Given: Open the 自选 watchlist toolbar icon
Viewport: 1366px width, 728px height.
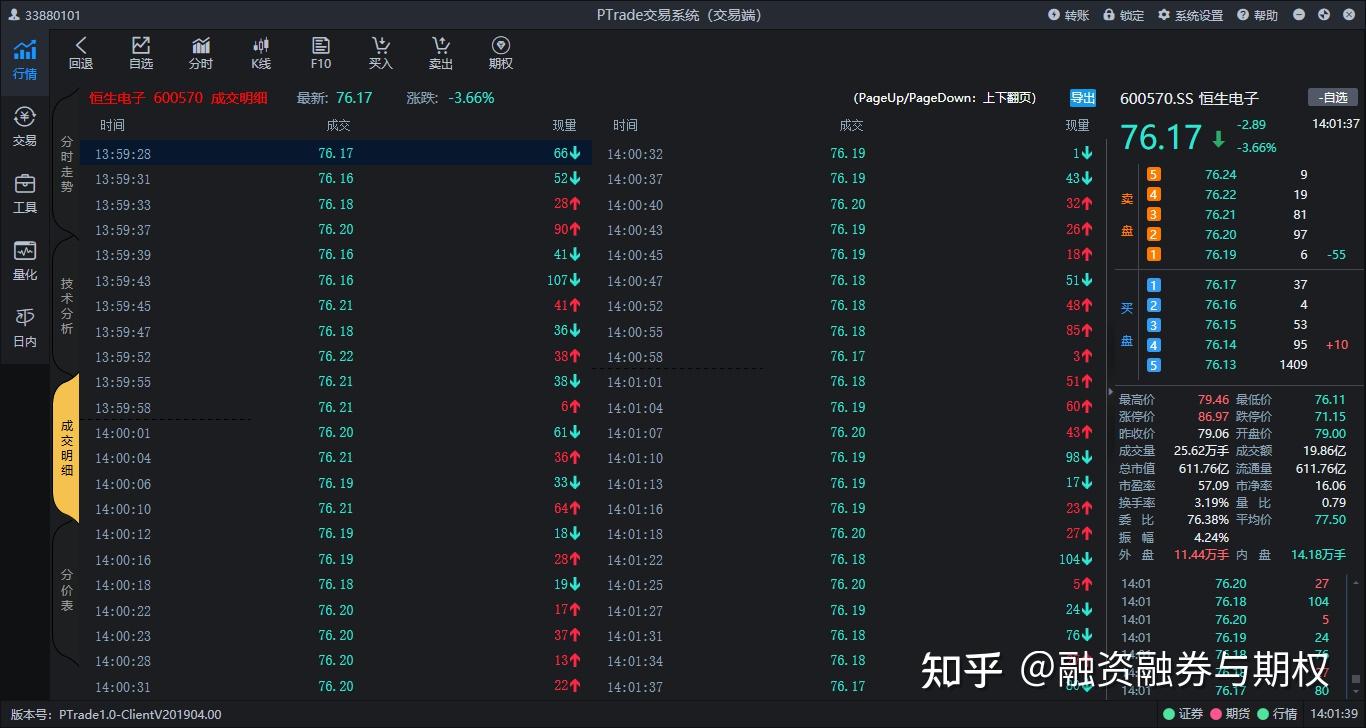Looking at the screenshot, I should (141, 53).
